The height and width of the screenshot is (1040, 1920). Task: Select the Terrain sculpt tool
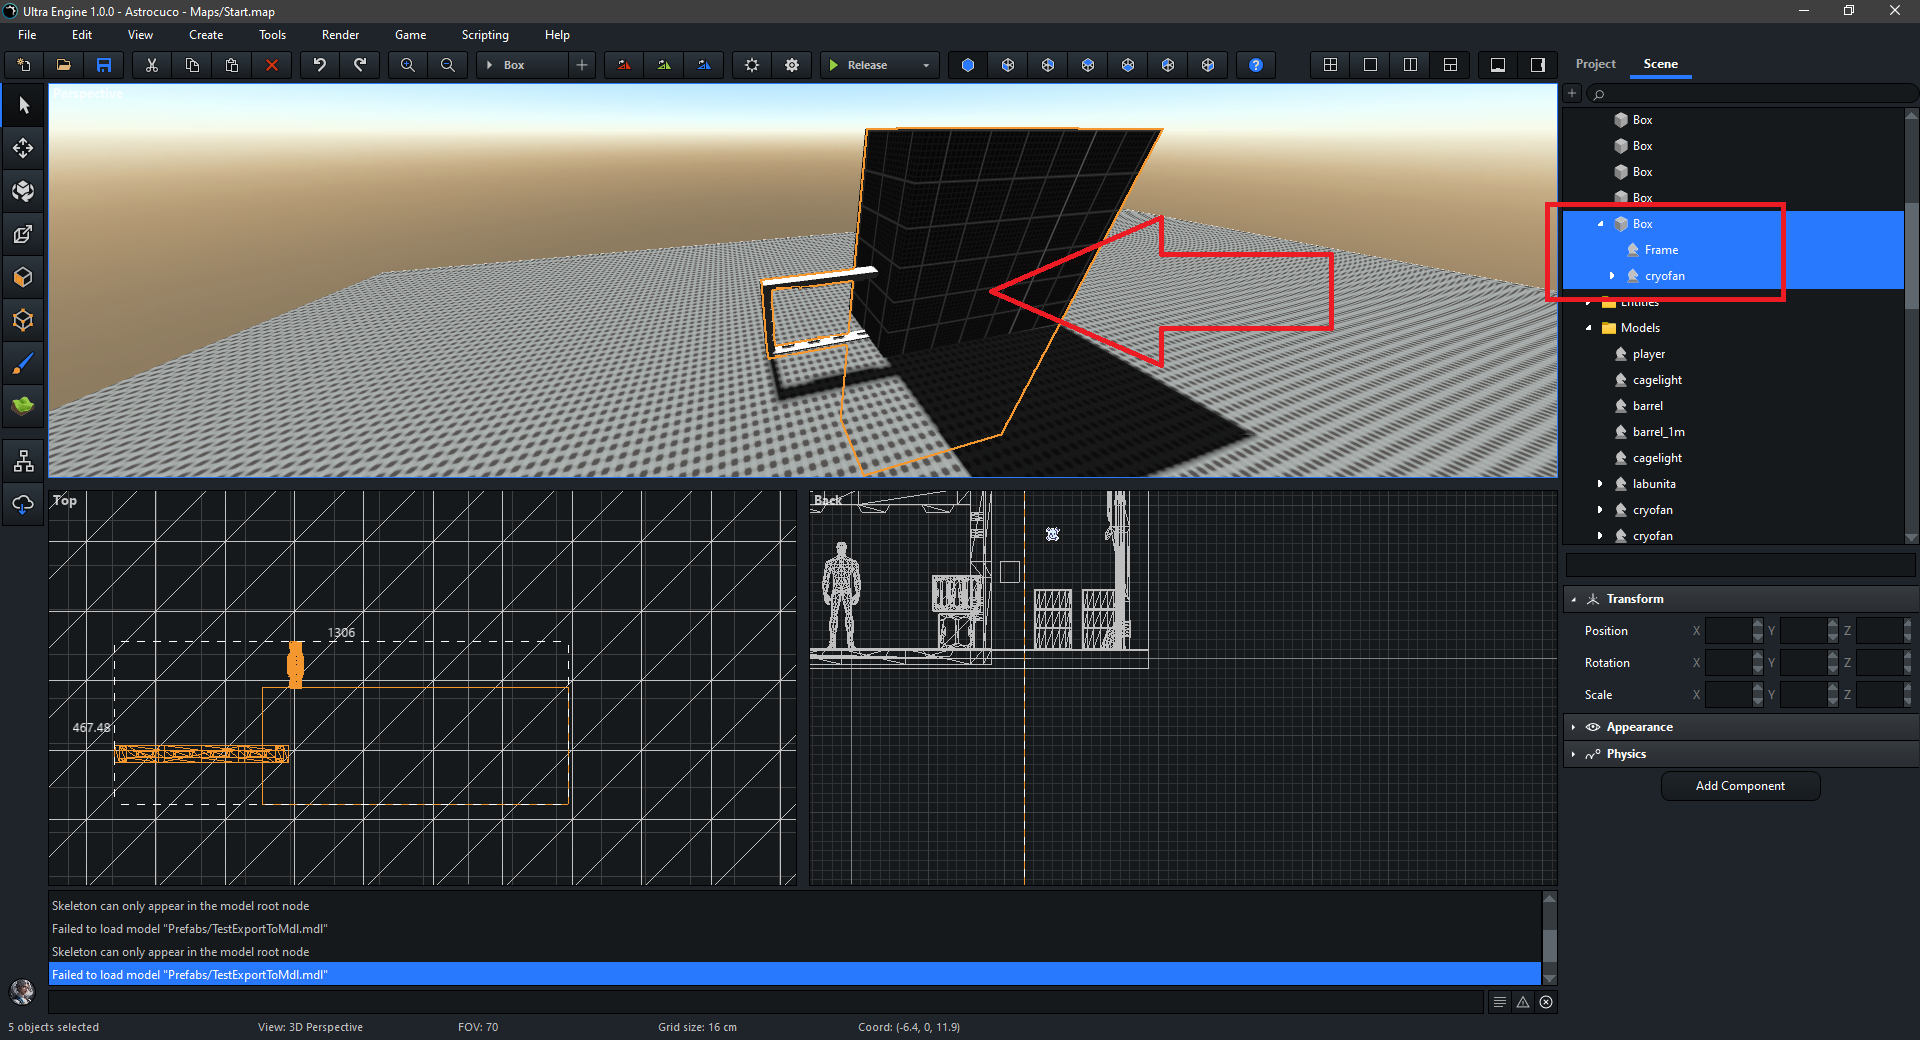[x=23, y=406]
